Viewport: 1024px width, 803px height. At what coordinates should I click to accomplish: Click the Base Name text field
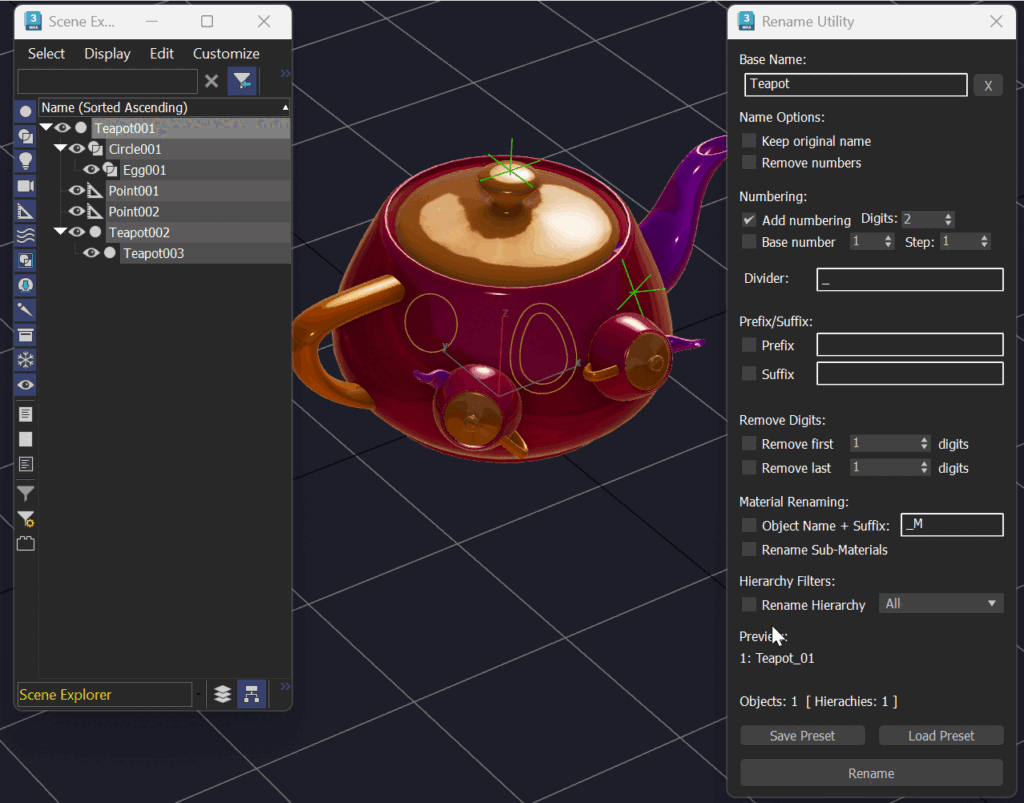pyautogui.click(x=856, y=84)
